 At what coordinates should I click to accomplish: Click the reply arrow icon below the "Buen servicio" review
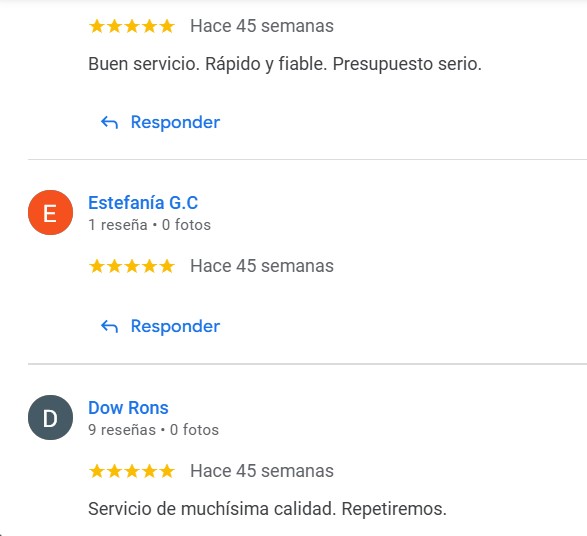click(109, 122)
